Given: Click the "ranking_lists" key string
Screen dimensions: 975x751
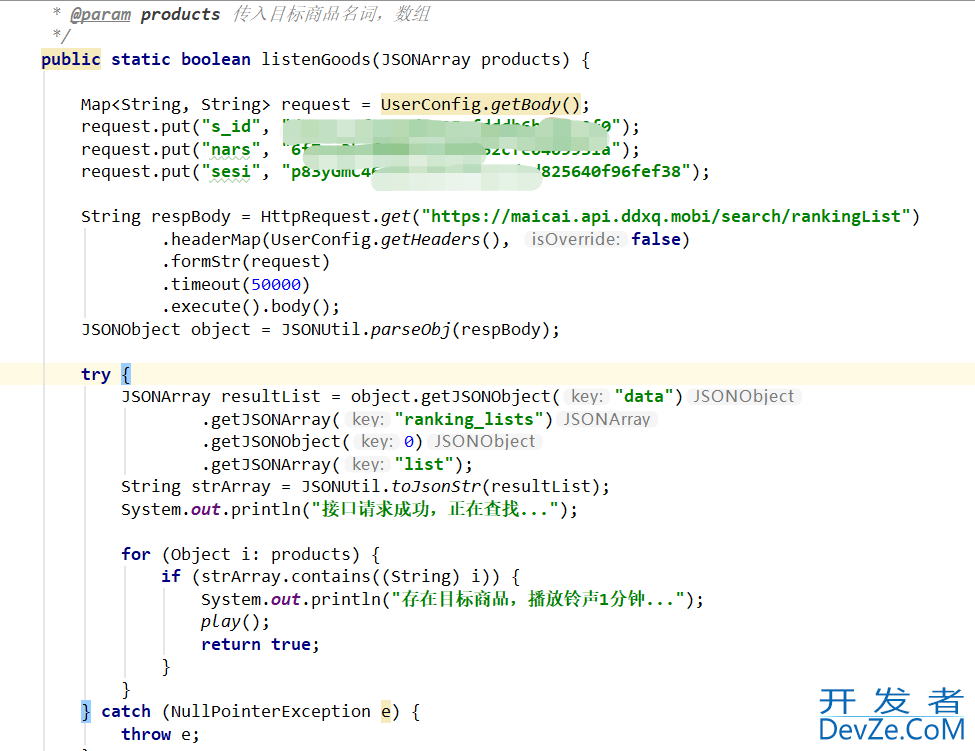Looking at the screenshot, I should (x=469, y=420).
